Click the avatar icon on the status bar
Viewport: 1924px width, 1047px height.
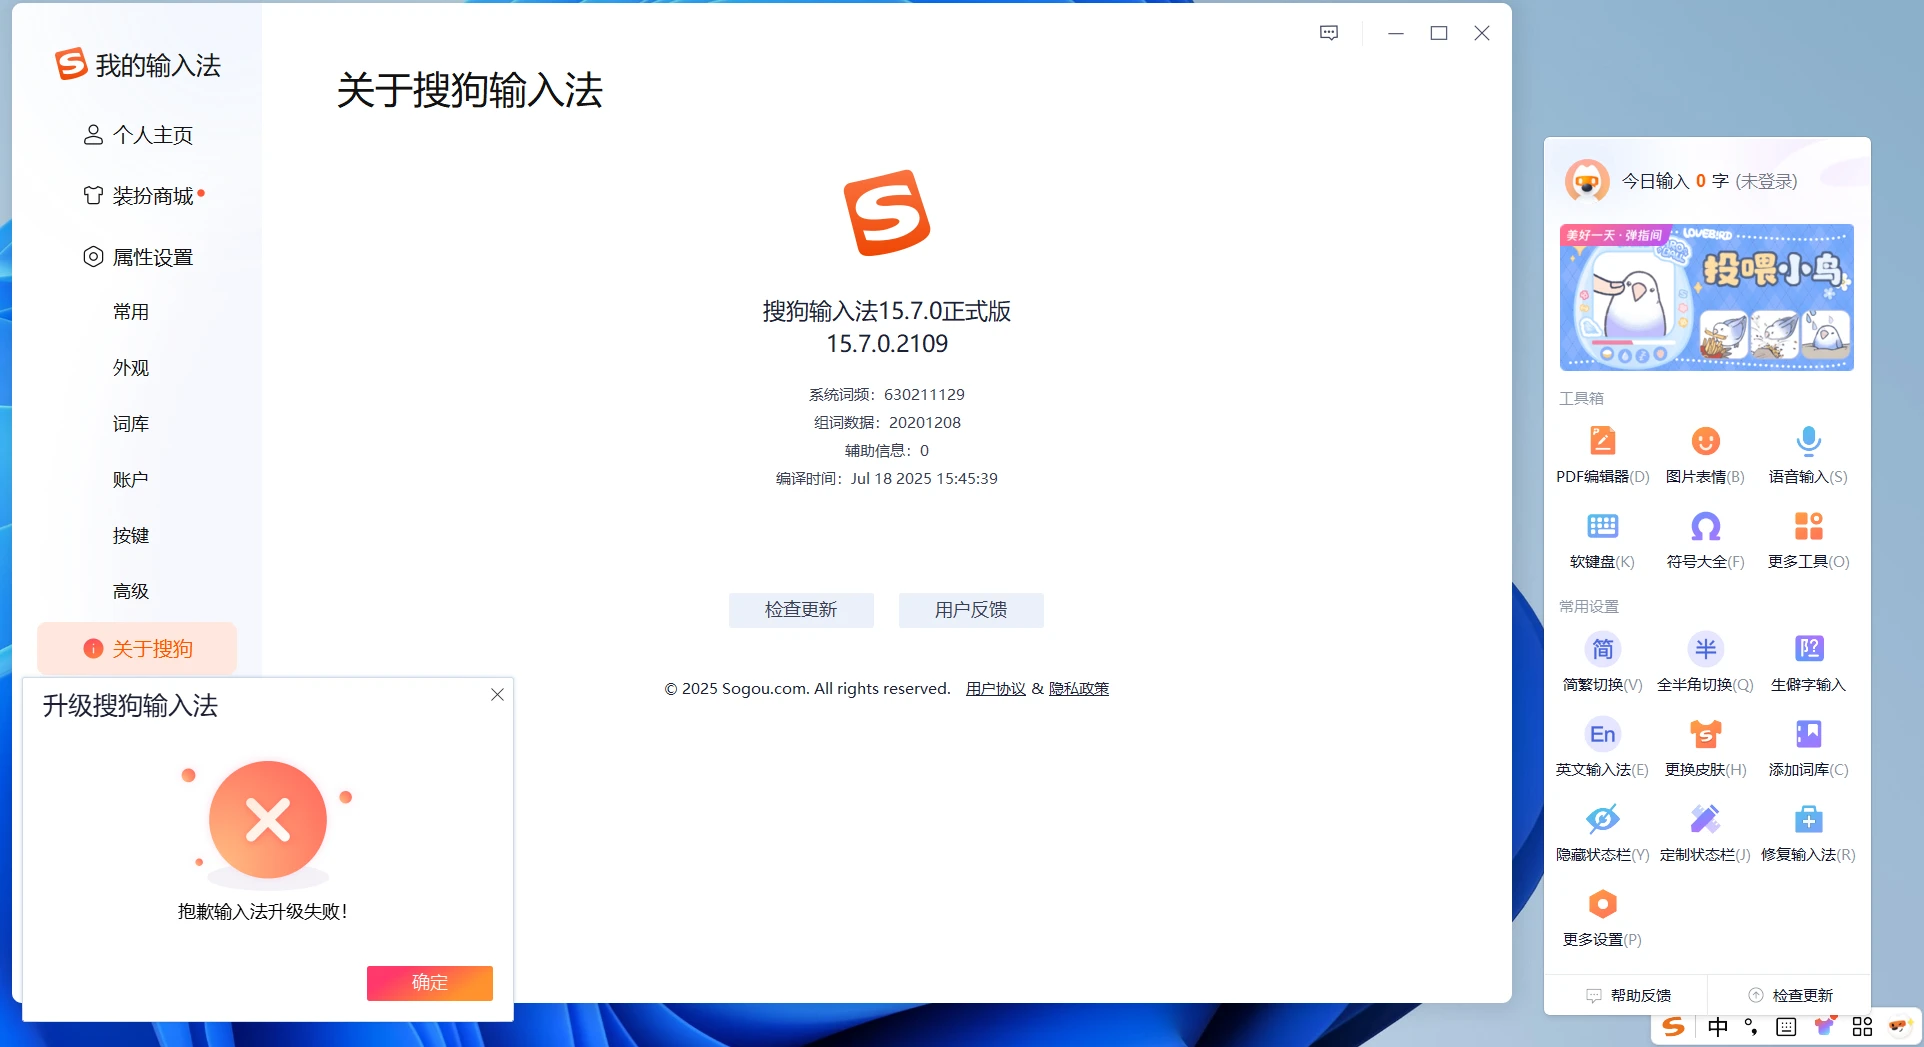pos(1899,1026)
